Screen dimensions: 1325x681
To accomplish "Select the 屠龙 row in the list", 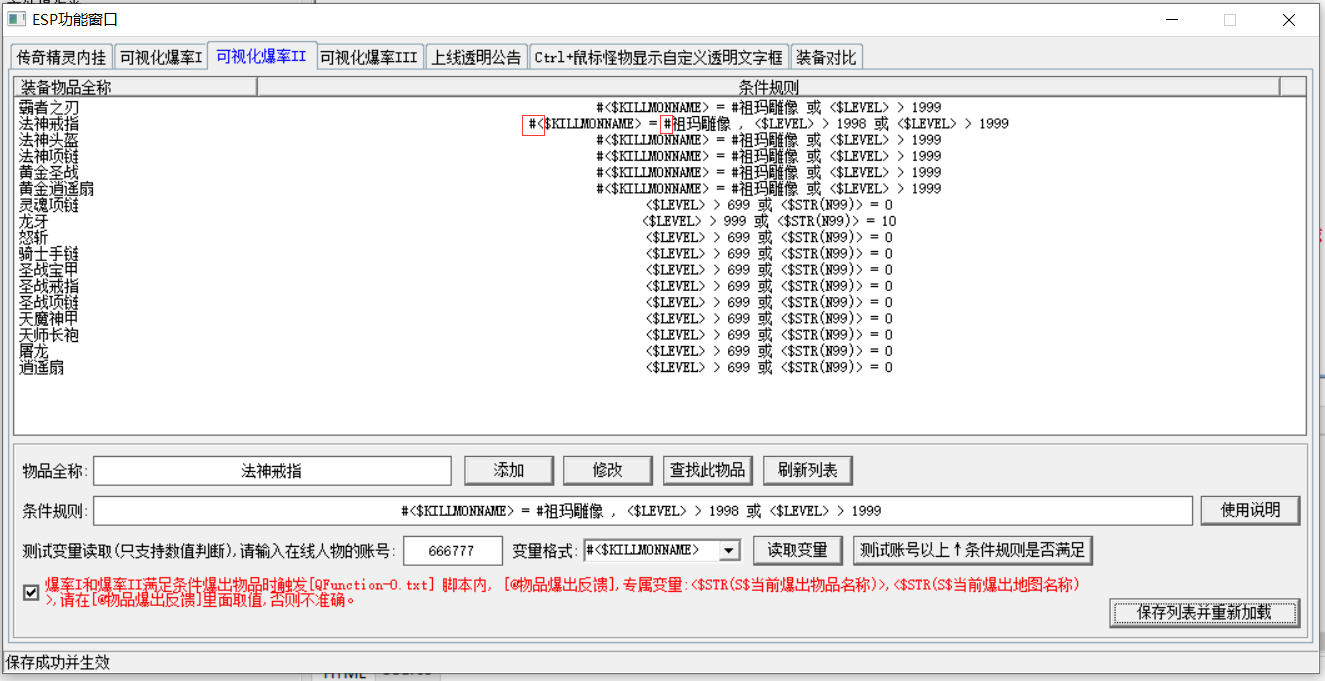I will 34,351.
